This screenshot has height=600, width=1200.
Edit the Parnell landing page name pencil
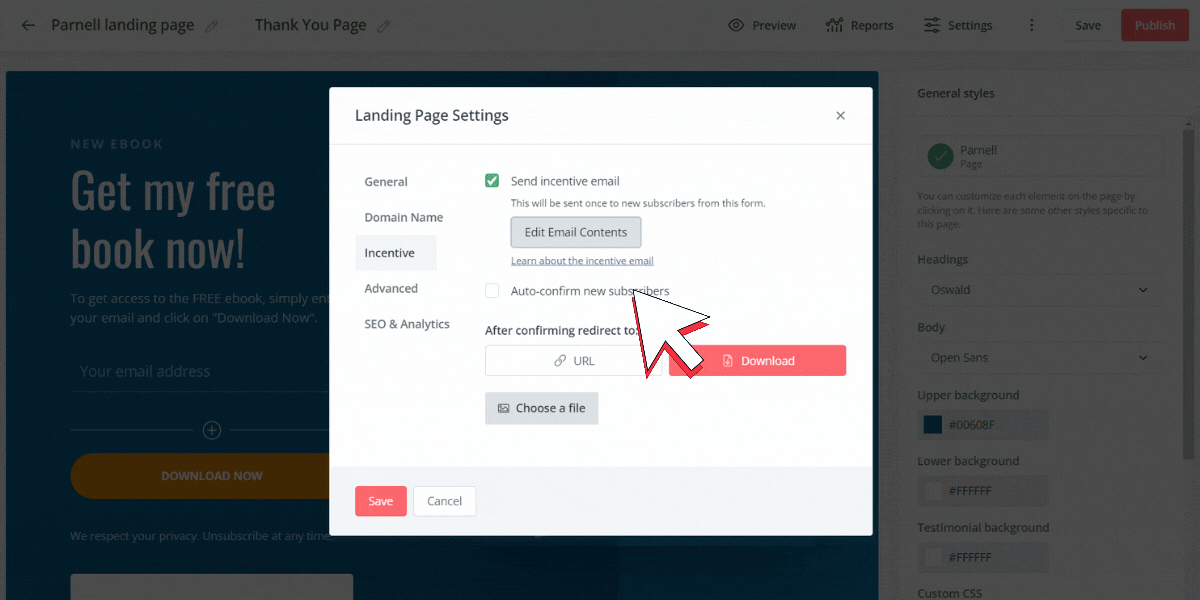[212, 26]
